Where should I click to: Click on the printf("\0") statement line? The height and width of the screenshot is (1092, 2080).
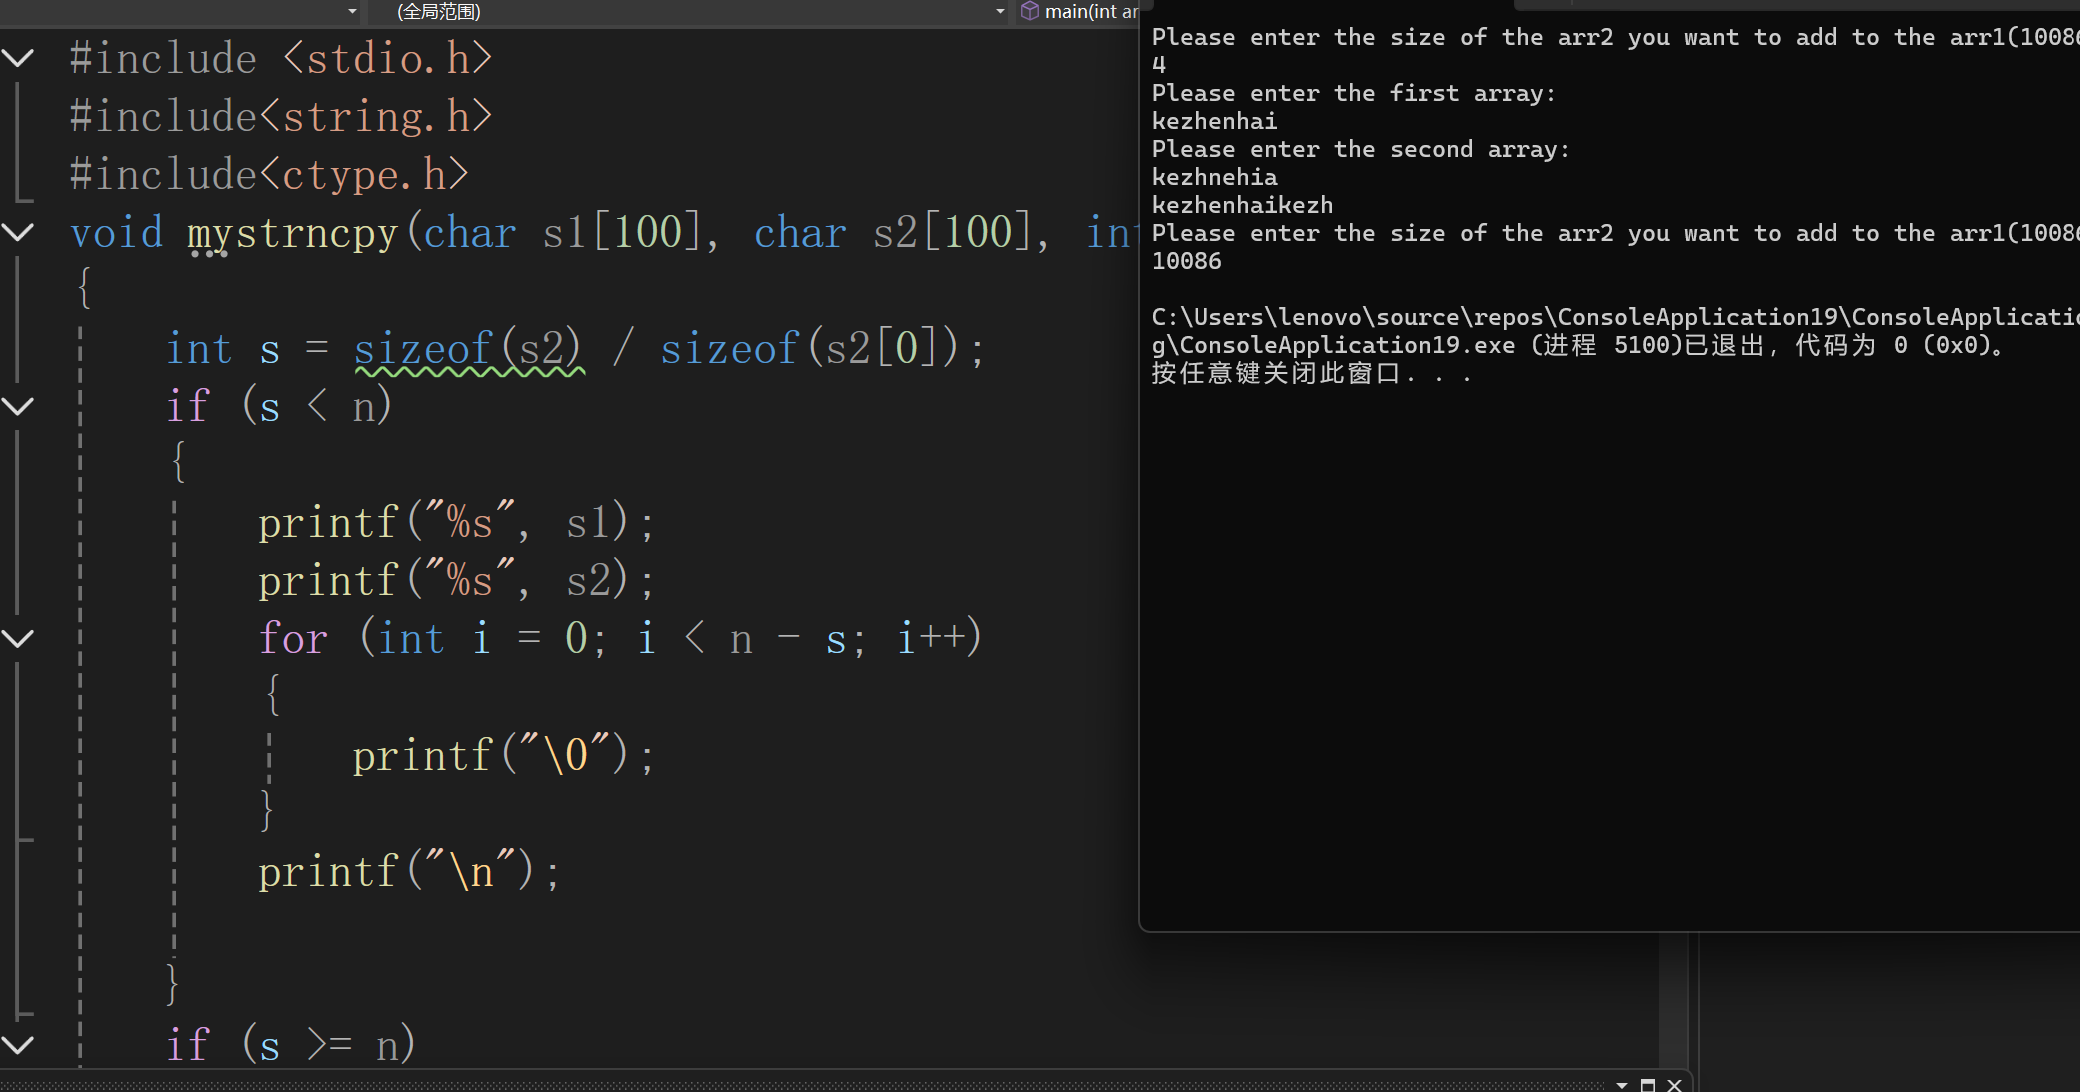[503, 755]
